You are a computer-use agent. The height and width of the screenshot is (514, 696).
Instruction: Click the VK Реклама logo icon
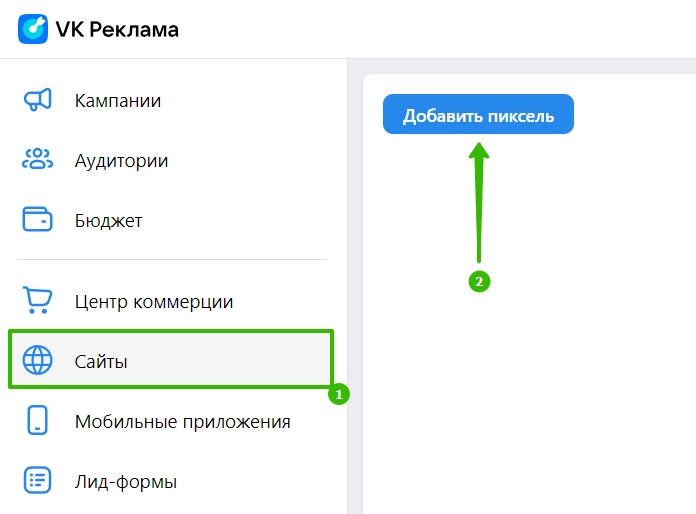pos(33,29)
